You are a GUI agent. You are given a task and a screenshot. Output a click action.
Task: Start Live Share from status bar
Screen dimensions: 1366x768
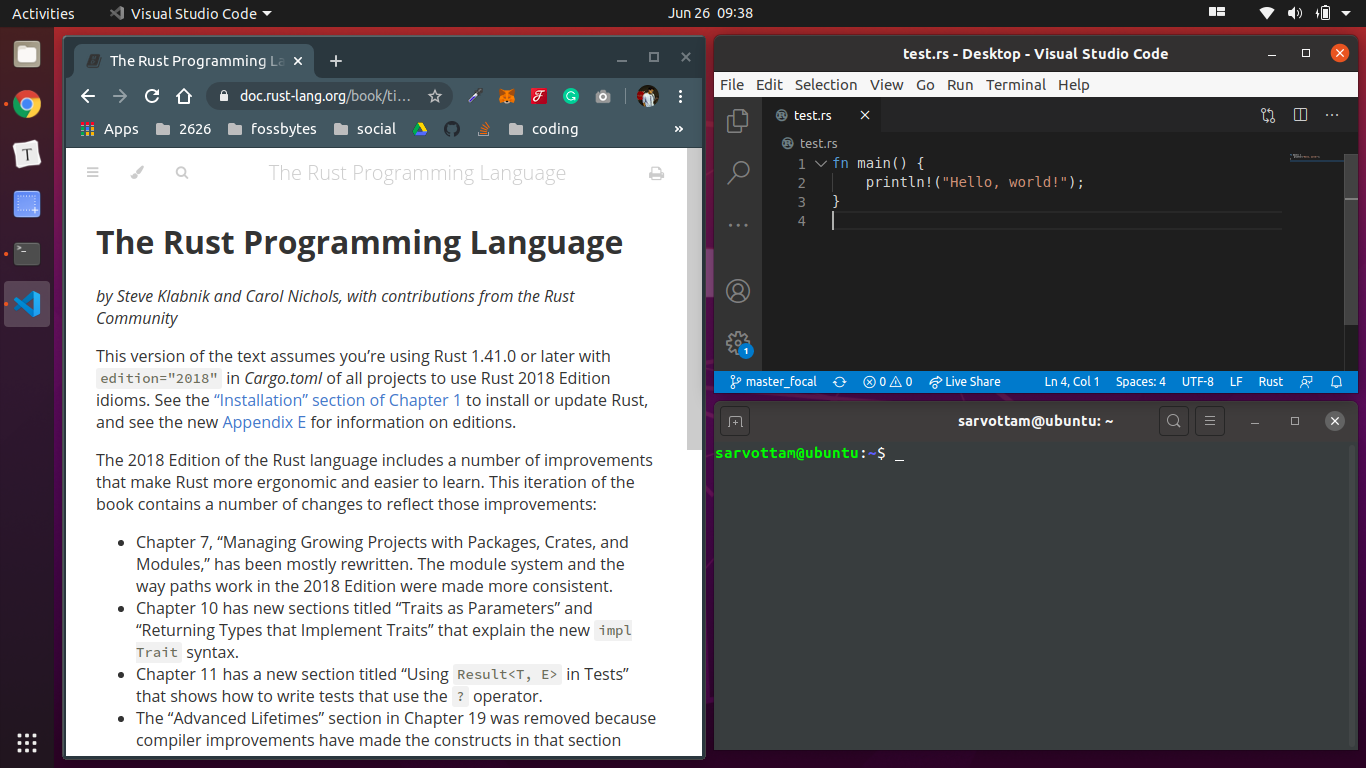click(x=964, y=382)
